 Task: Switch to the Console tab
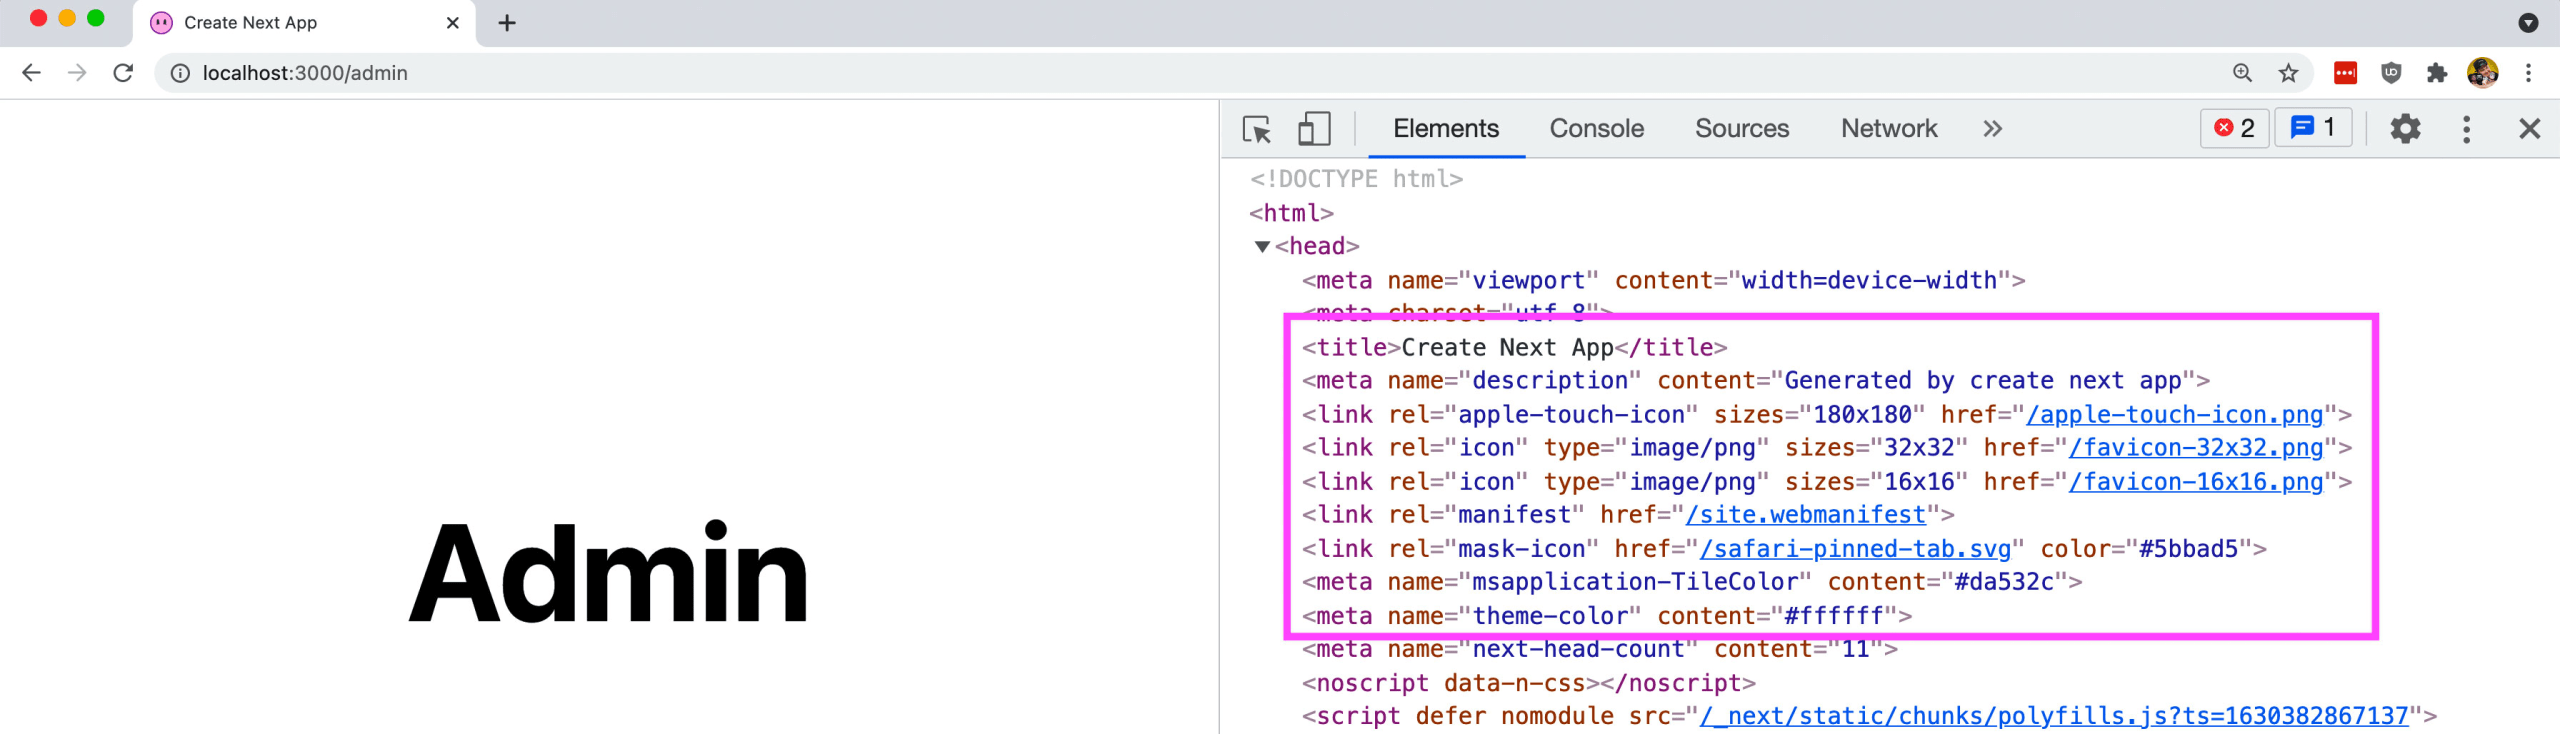(1596, 129)
